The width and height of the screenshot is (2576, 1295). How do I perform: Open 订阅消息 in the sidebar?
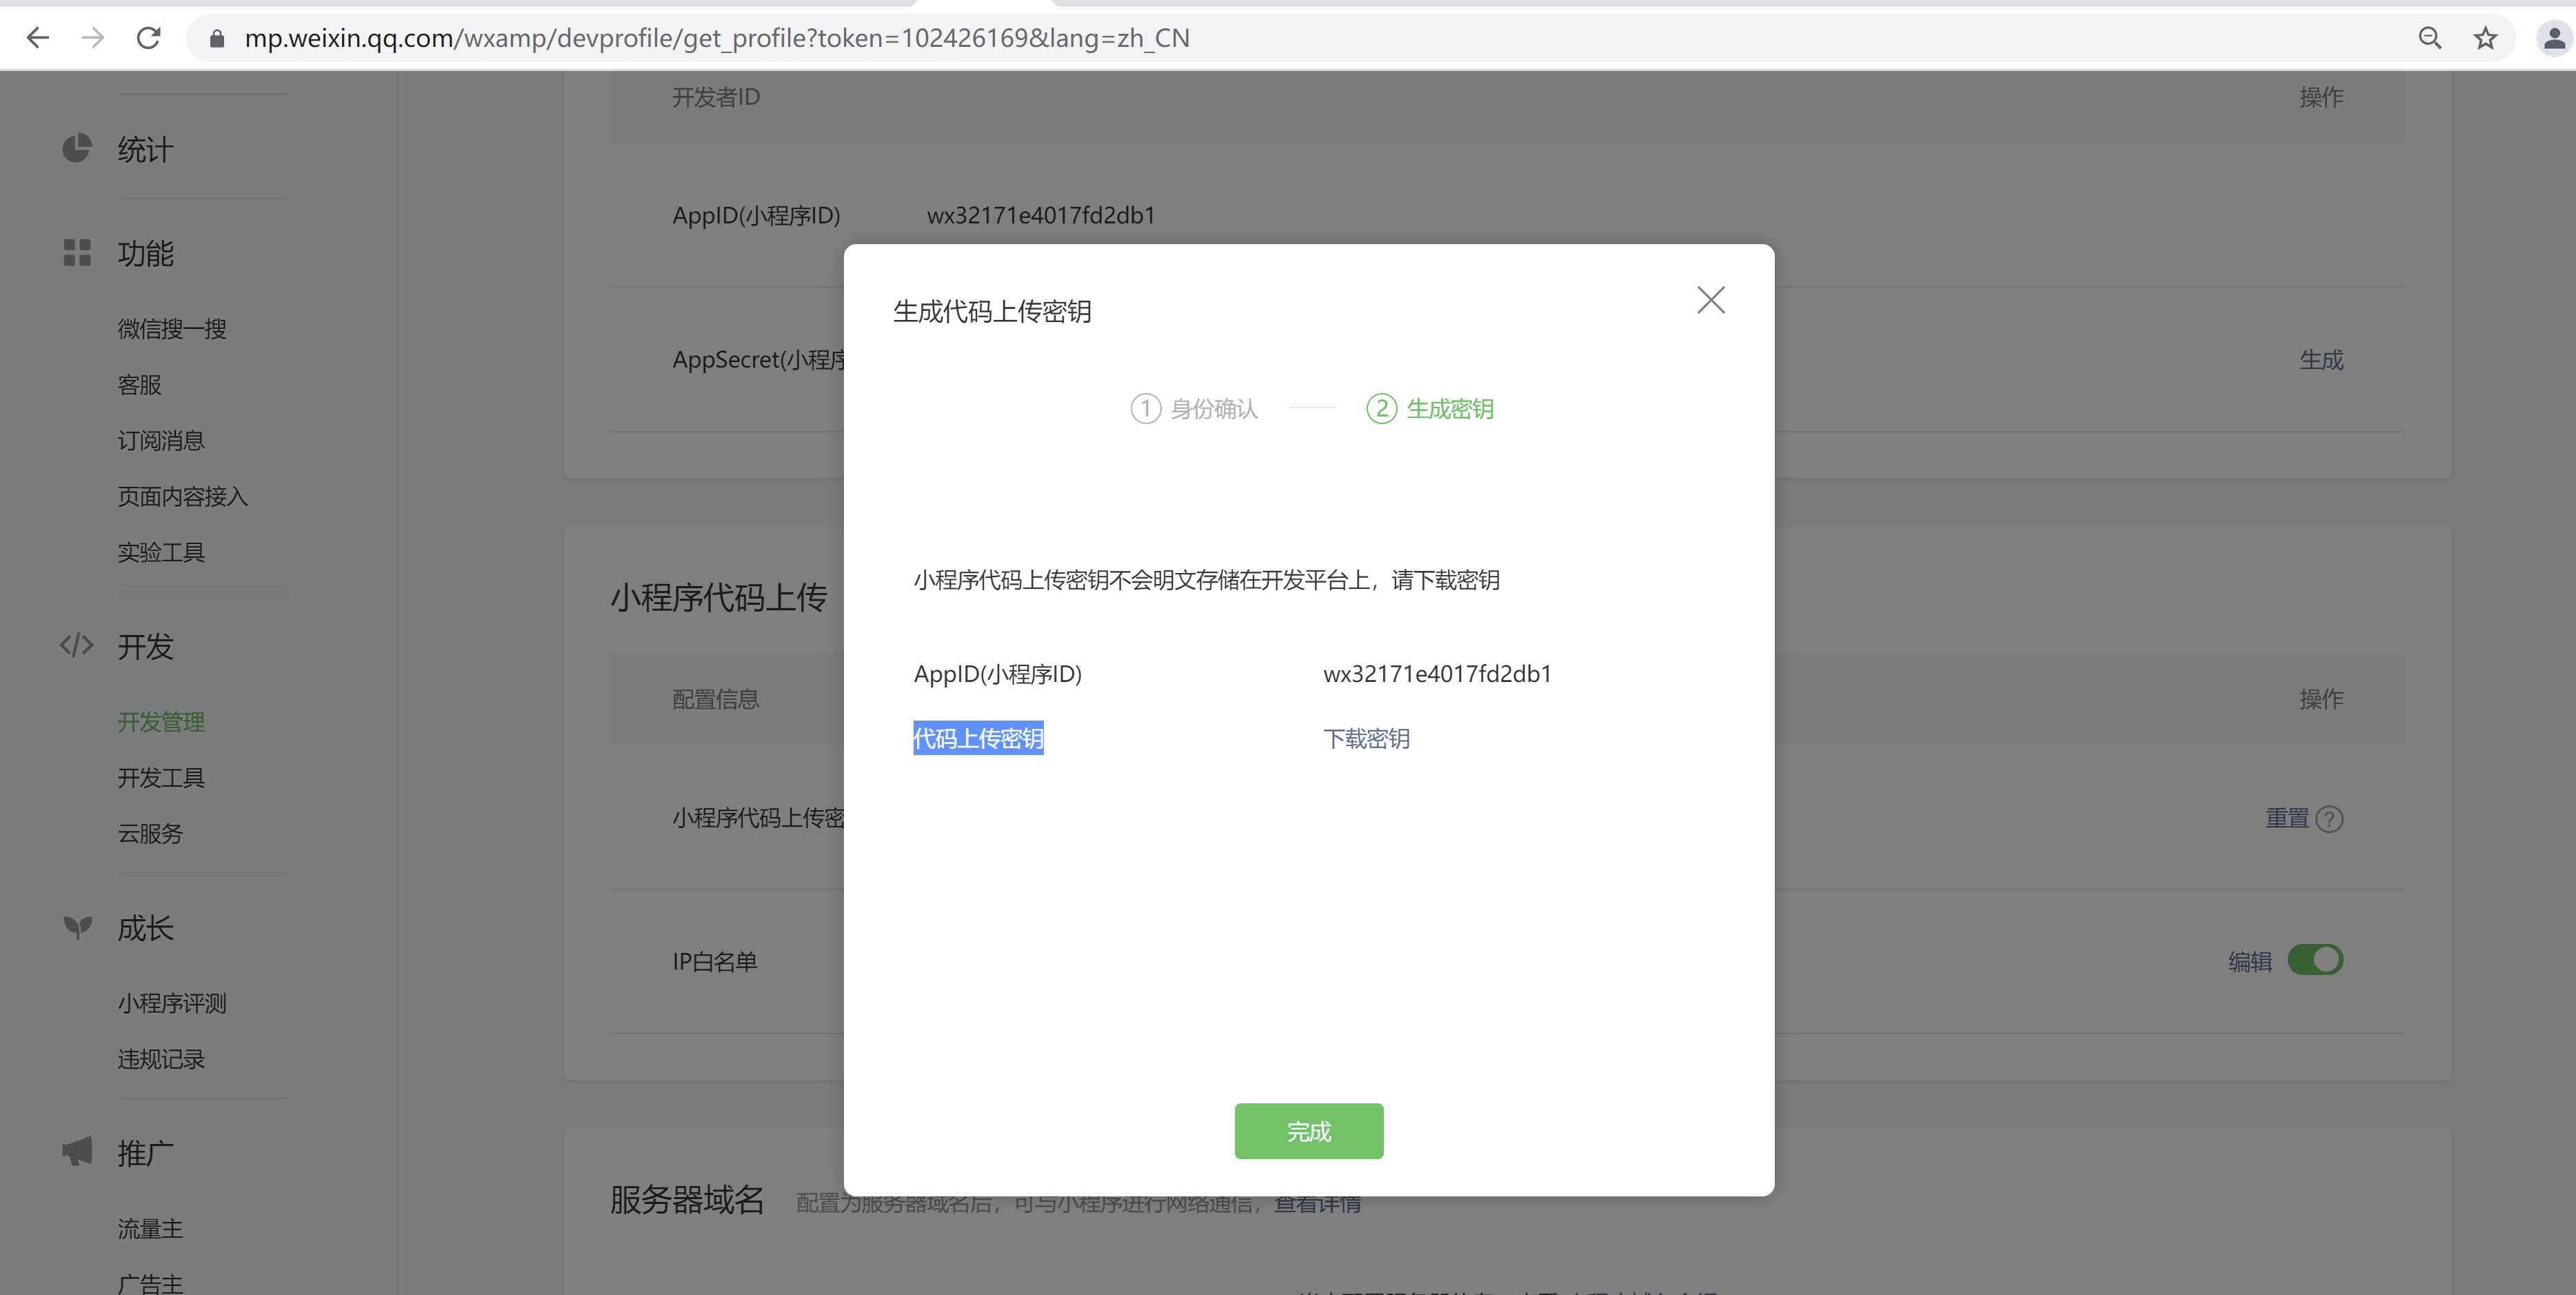[x=161, y=440]
